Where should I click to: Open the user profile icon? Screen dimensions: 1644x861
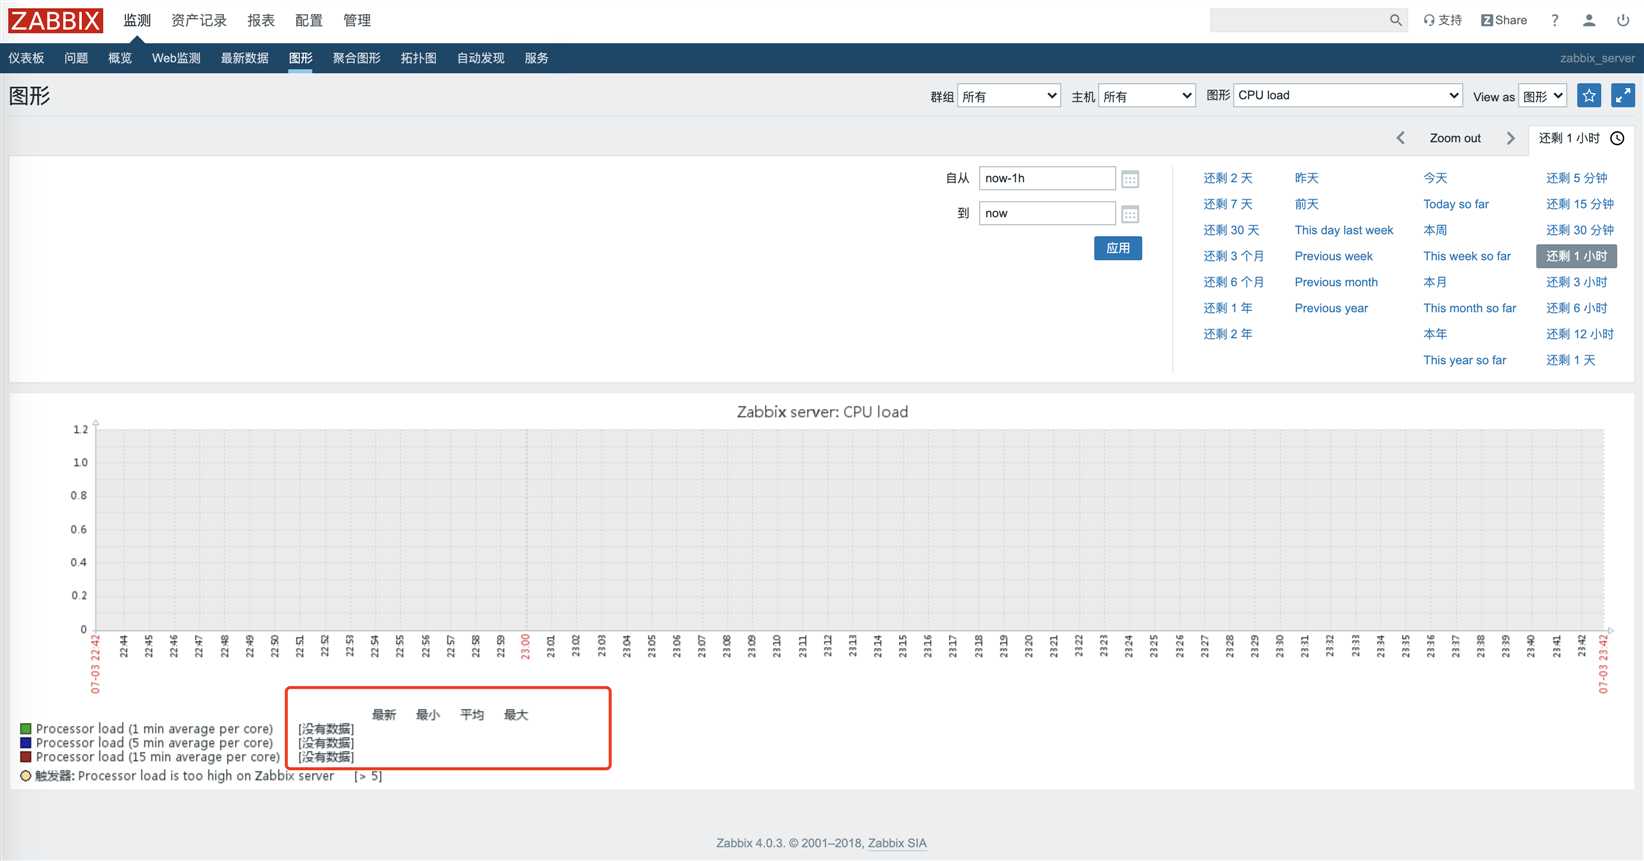(1589, 20)
